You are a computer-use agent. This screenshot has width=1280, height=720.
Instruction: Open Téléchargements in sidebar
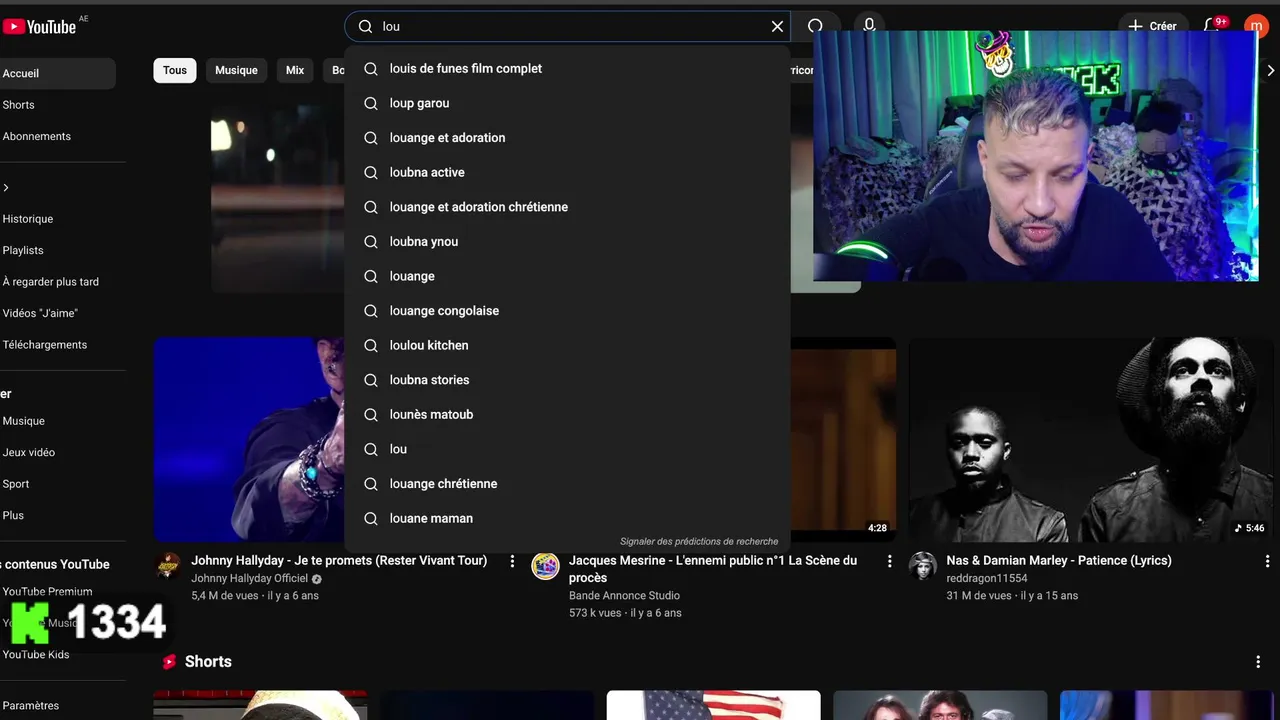pyautogui.click(x=58, y=345)
